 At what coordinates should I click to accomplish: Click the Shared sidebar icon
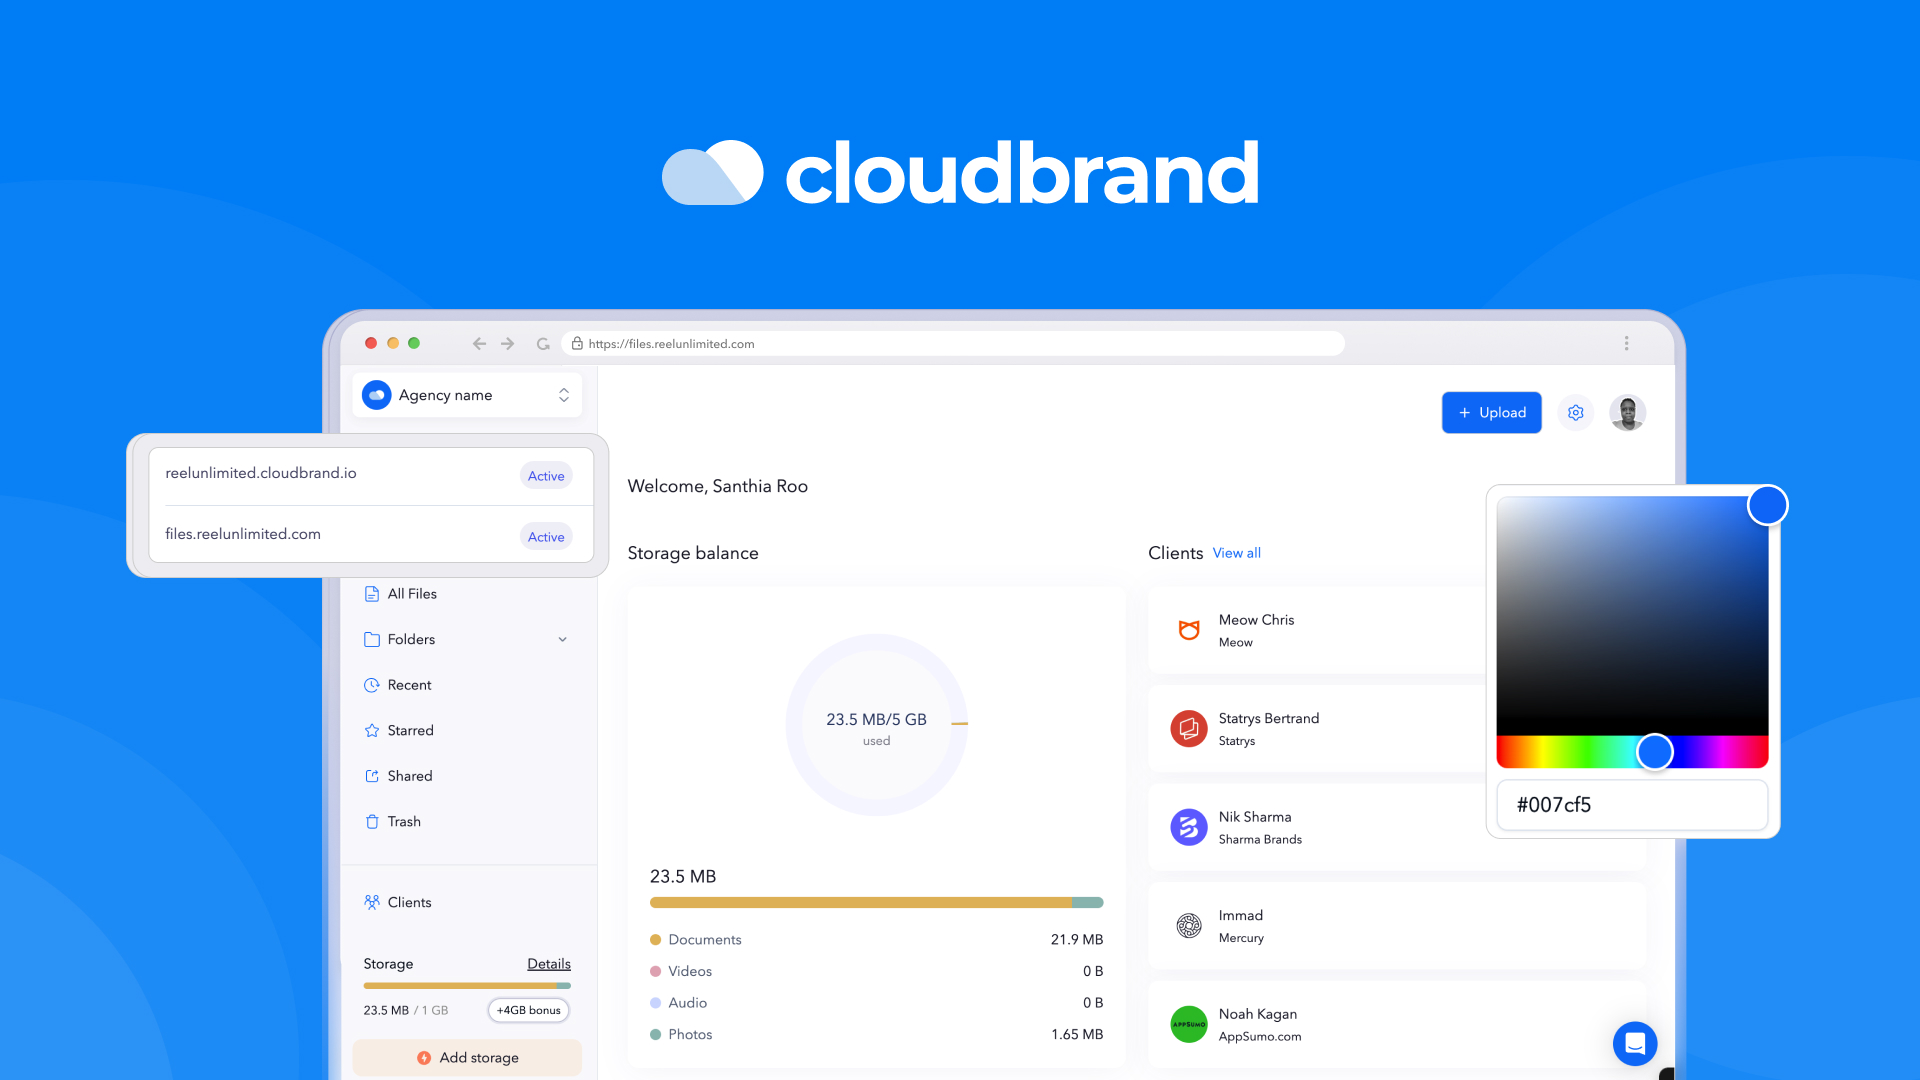371,775
